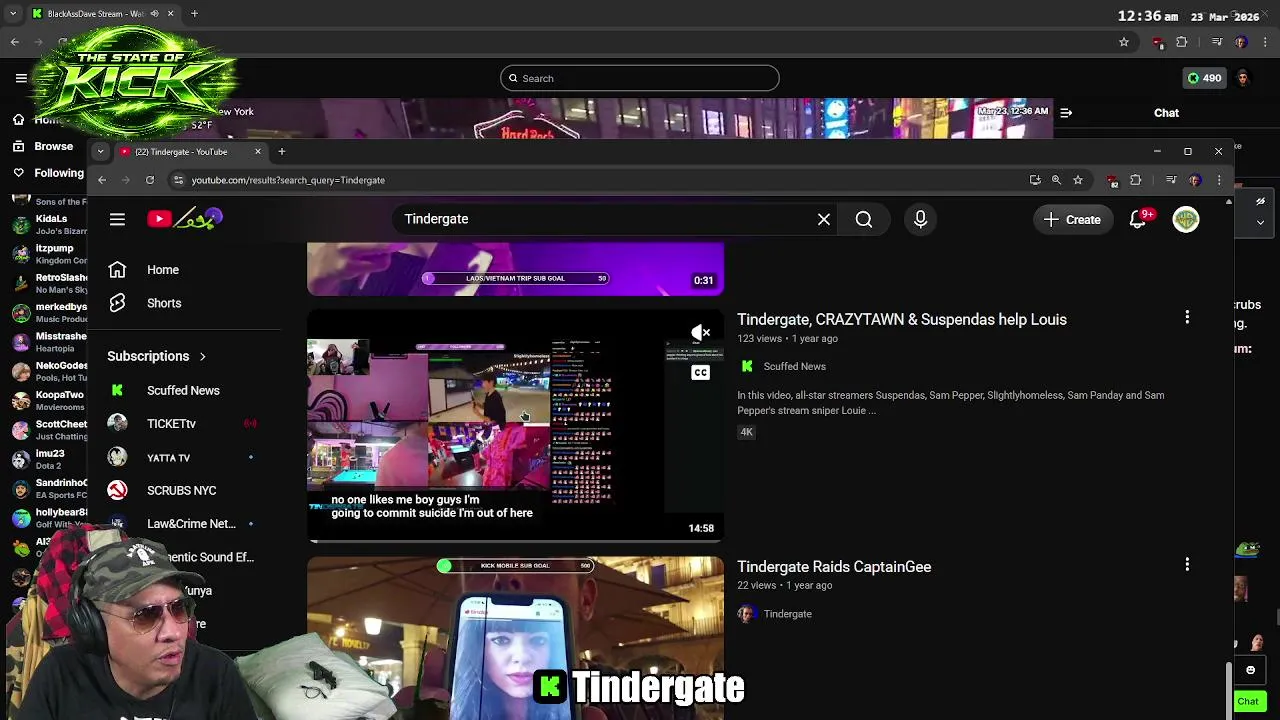Click the Kick site search field

(x=640, y=78)
